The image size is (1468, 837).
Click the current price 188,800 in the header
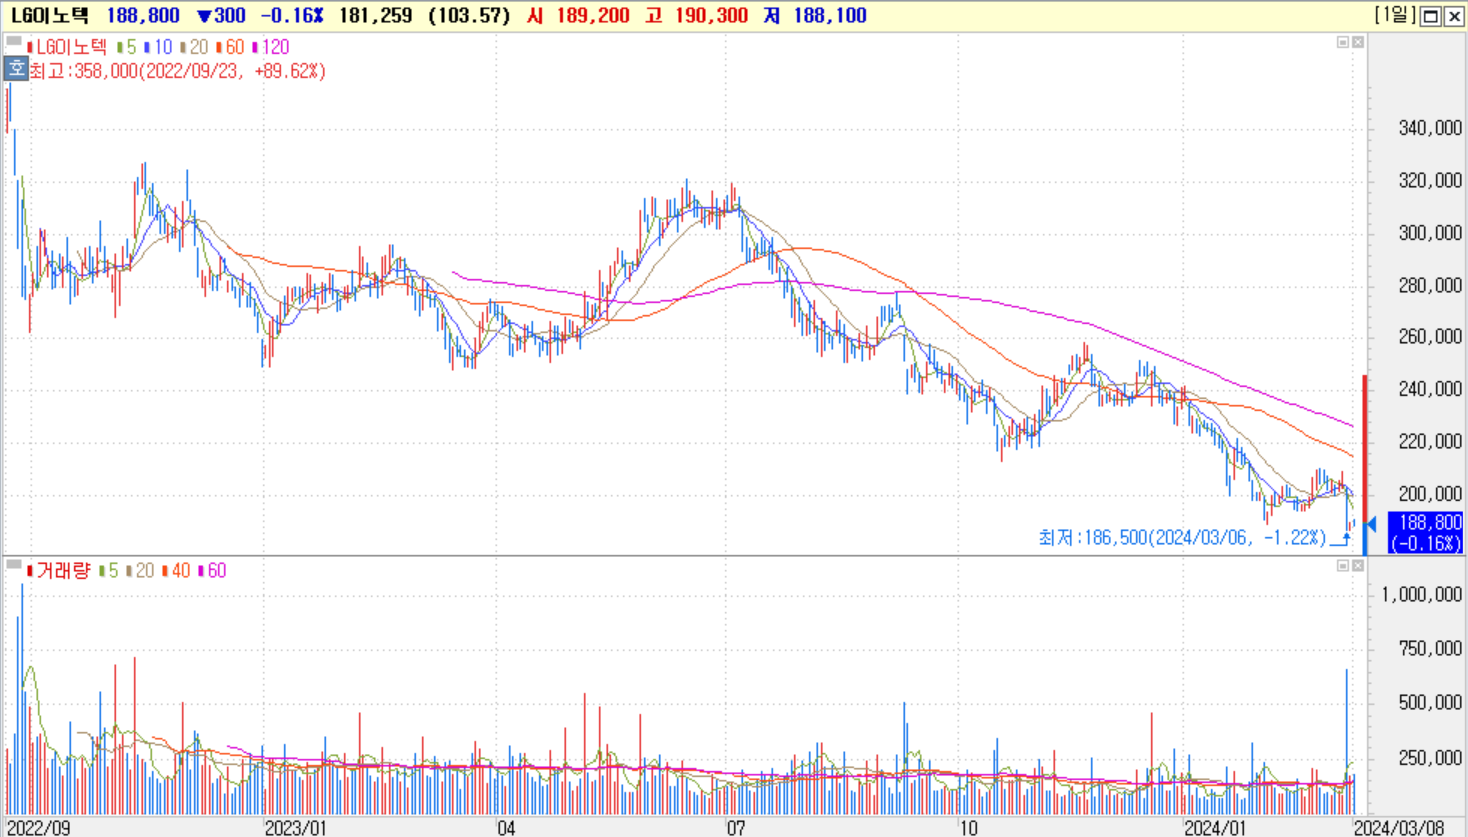pyautogui.click(x=143, y=16)
